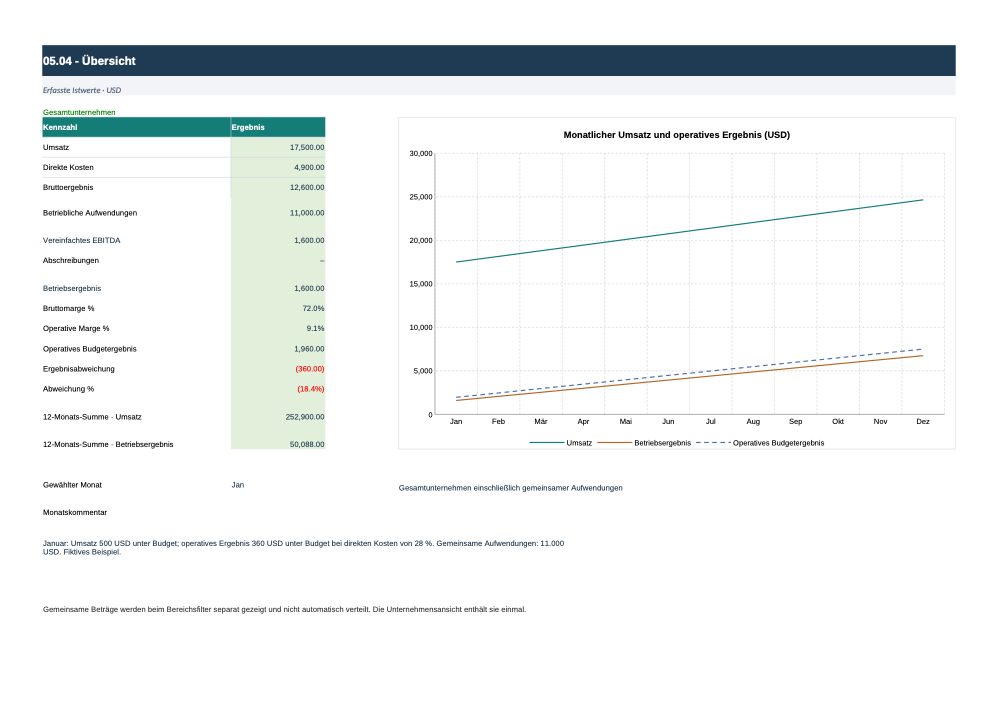Select the "Erfasste Istwerte · USD" subtitle
Image resolution: width=1000 pixels, height=707 pixels.
82,91
